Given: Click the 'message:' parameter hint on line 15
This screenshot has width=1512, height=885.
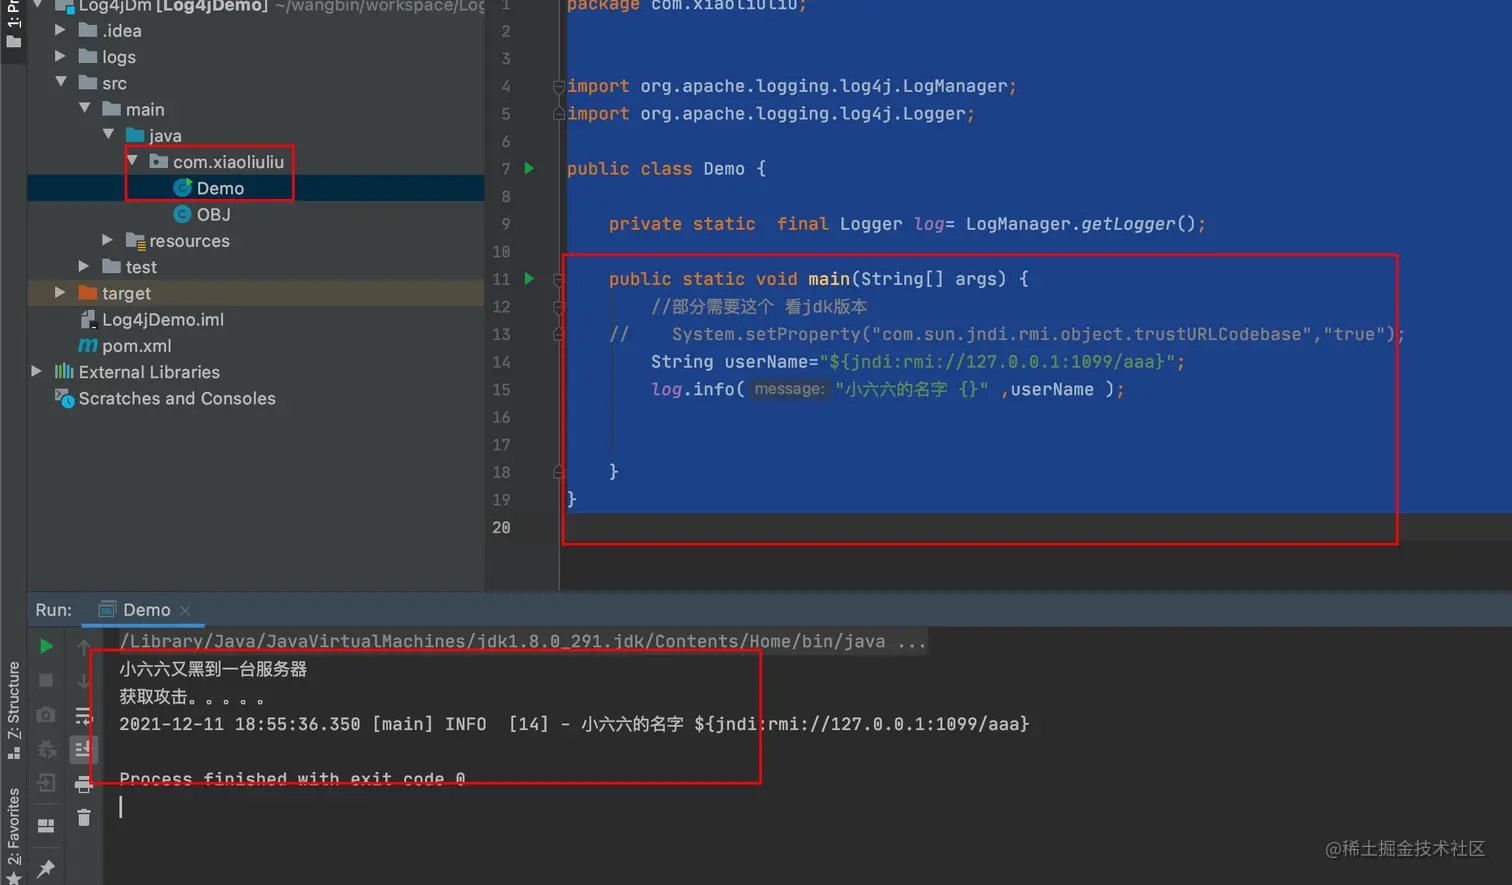Looking at the screenshot, I should [789, 389].
